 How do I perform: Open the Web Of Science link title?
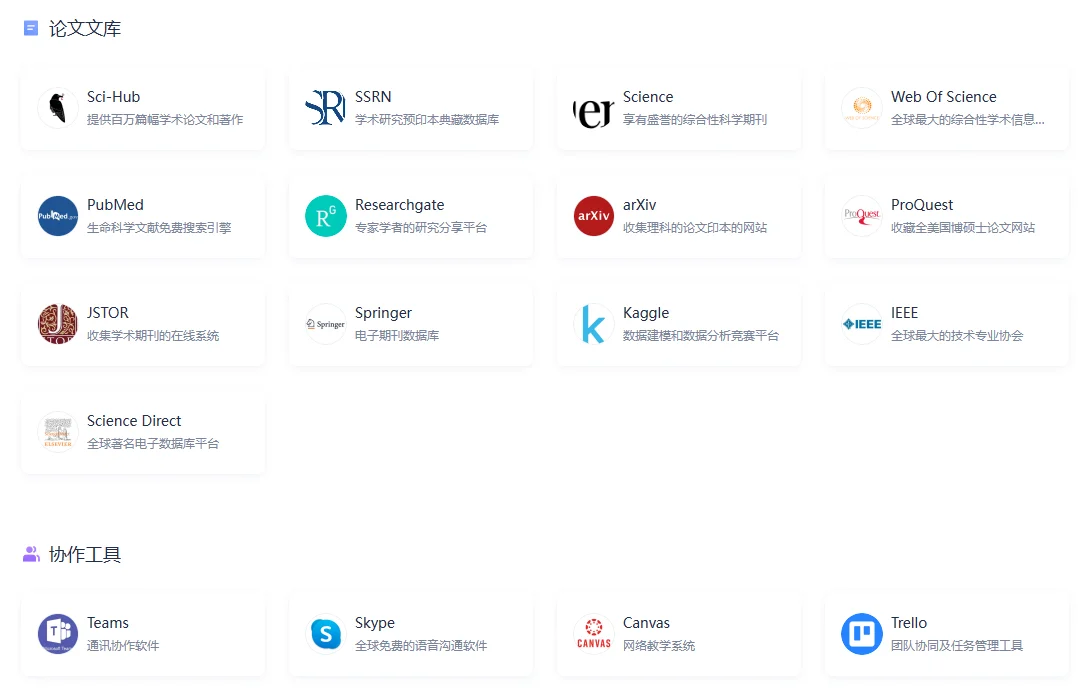(944, 97)
